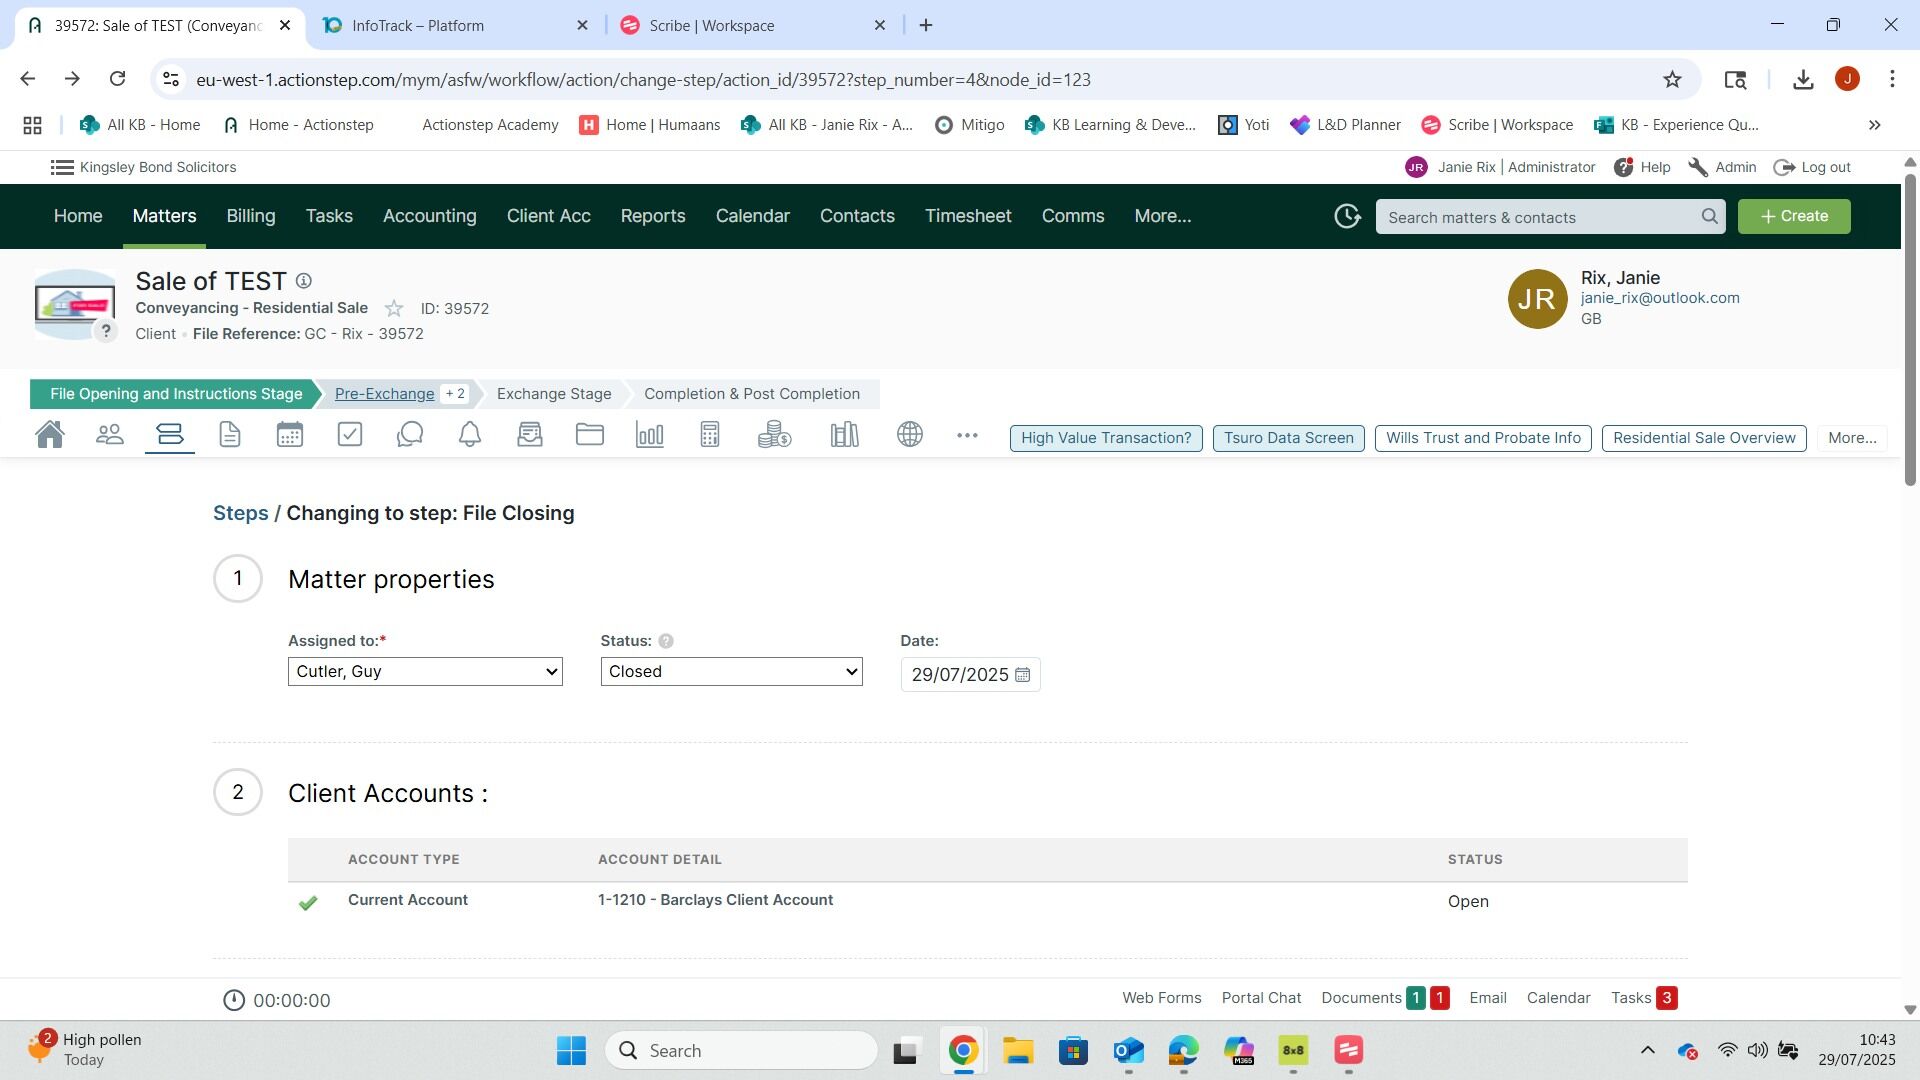The height and width of the screenshot is (1080, 1920).
Task: Click the recent history clock icon
Action: click(1347, 216)
